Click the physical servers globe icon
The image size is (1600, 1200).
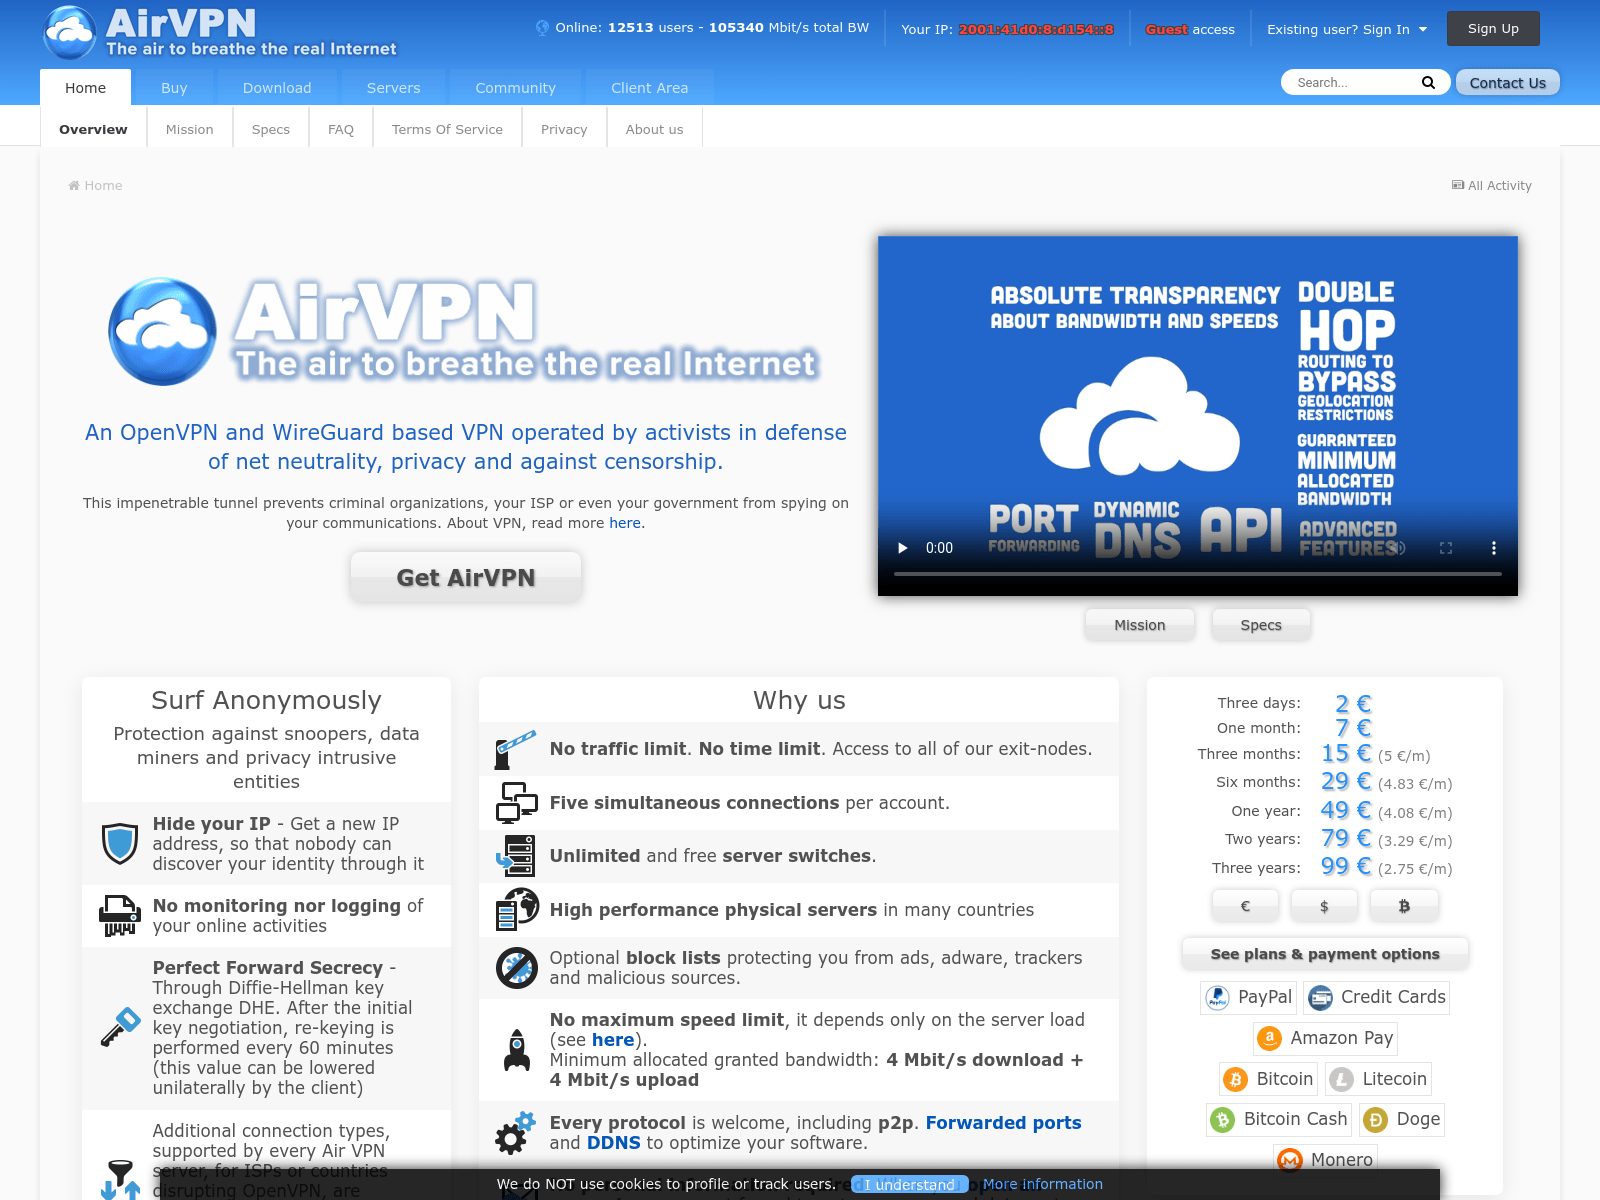click(517, 909)
